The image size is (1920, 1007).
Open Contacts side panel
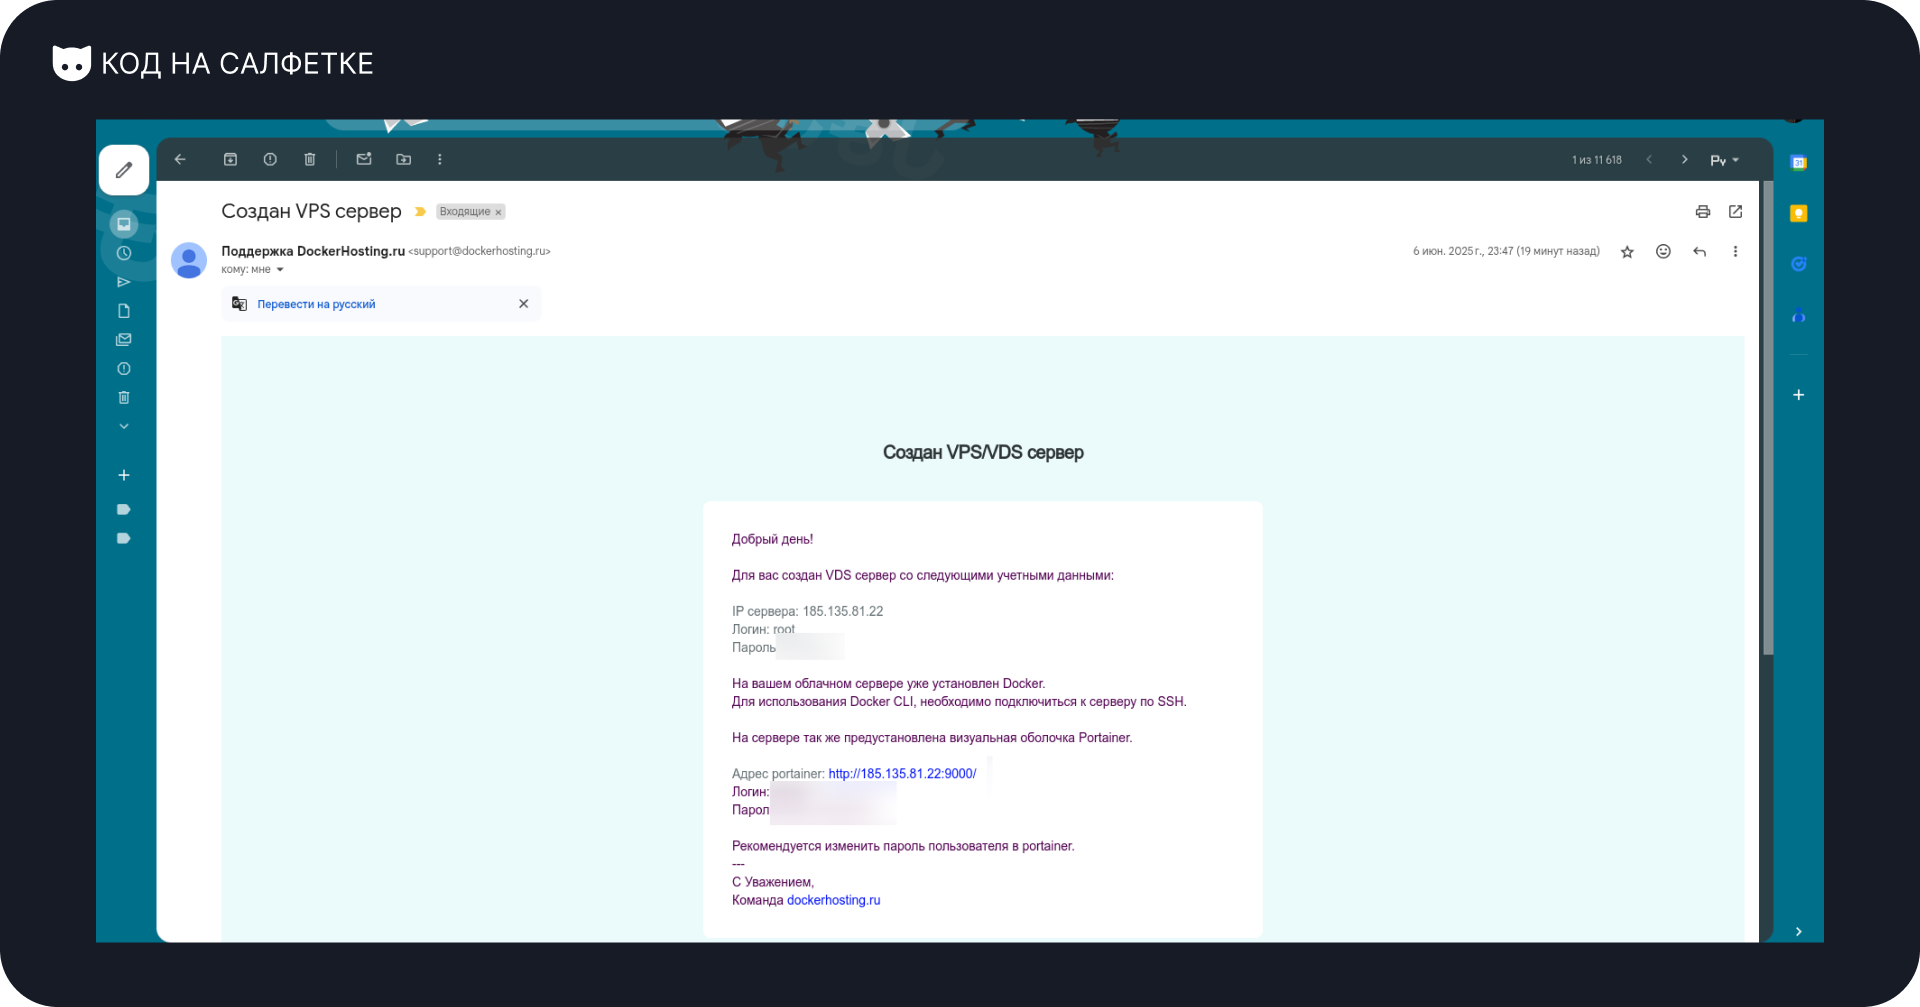click(x=1798, y=317)
